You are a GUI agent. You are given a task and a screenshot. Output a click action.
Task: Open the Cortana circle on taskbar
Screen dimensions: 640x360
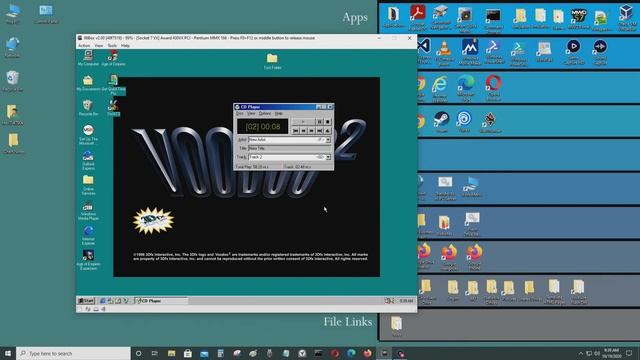click(x=138, y=353)
